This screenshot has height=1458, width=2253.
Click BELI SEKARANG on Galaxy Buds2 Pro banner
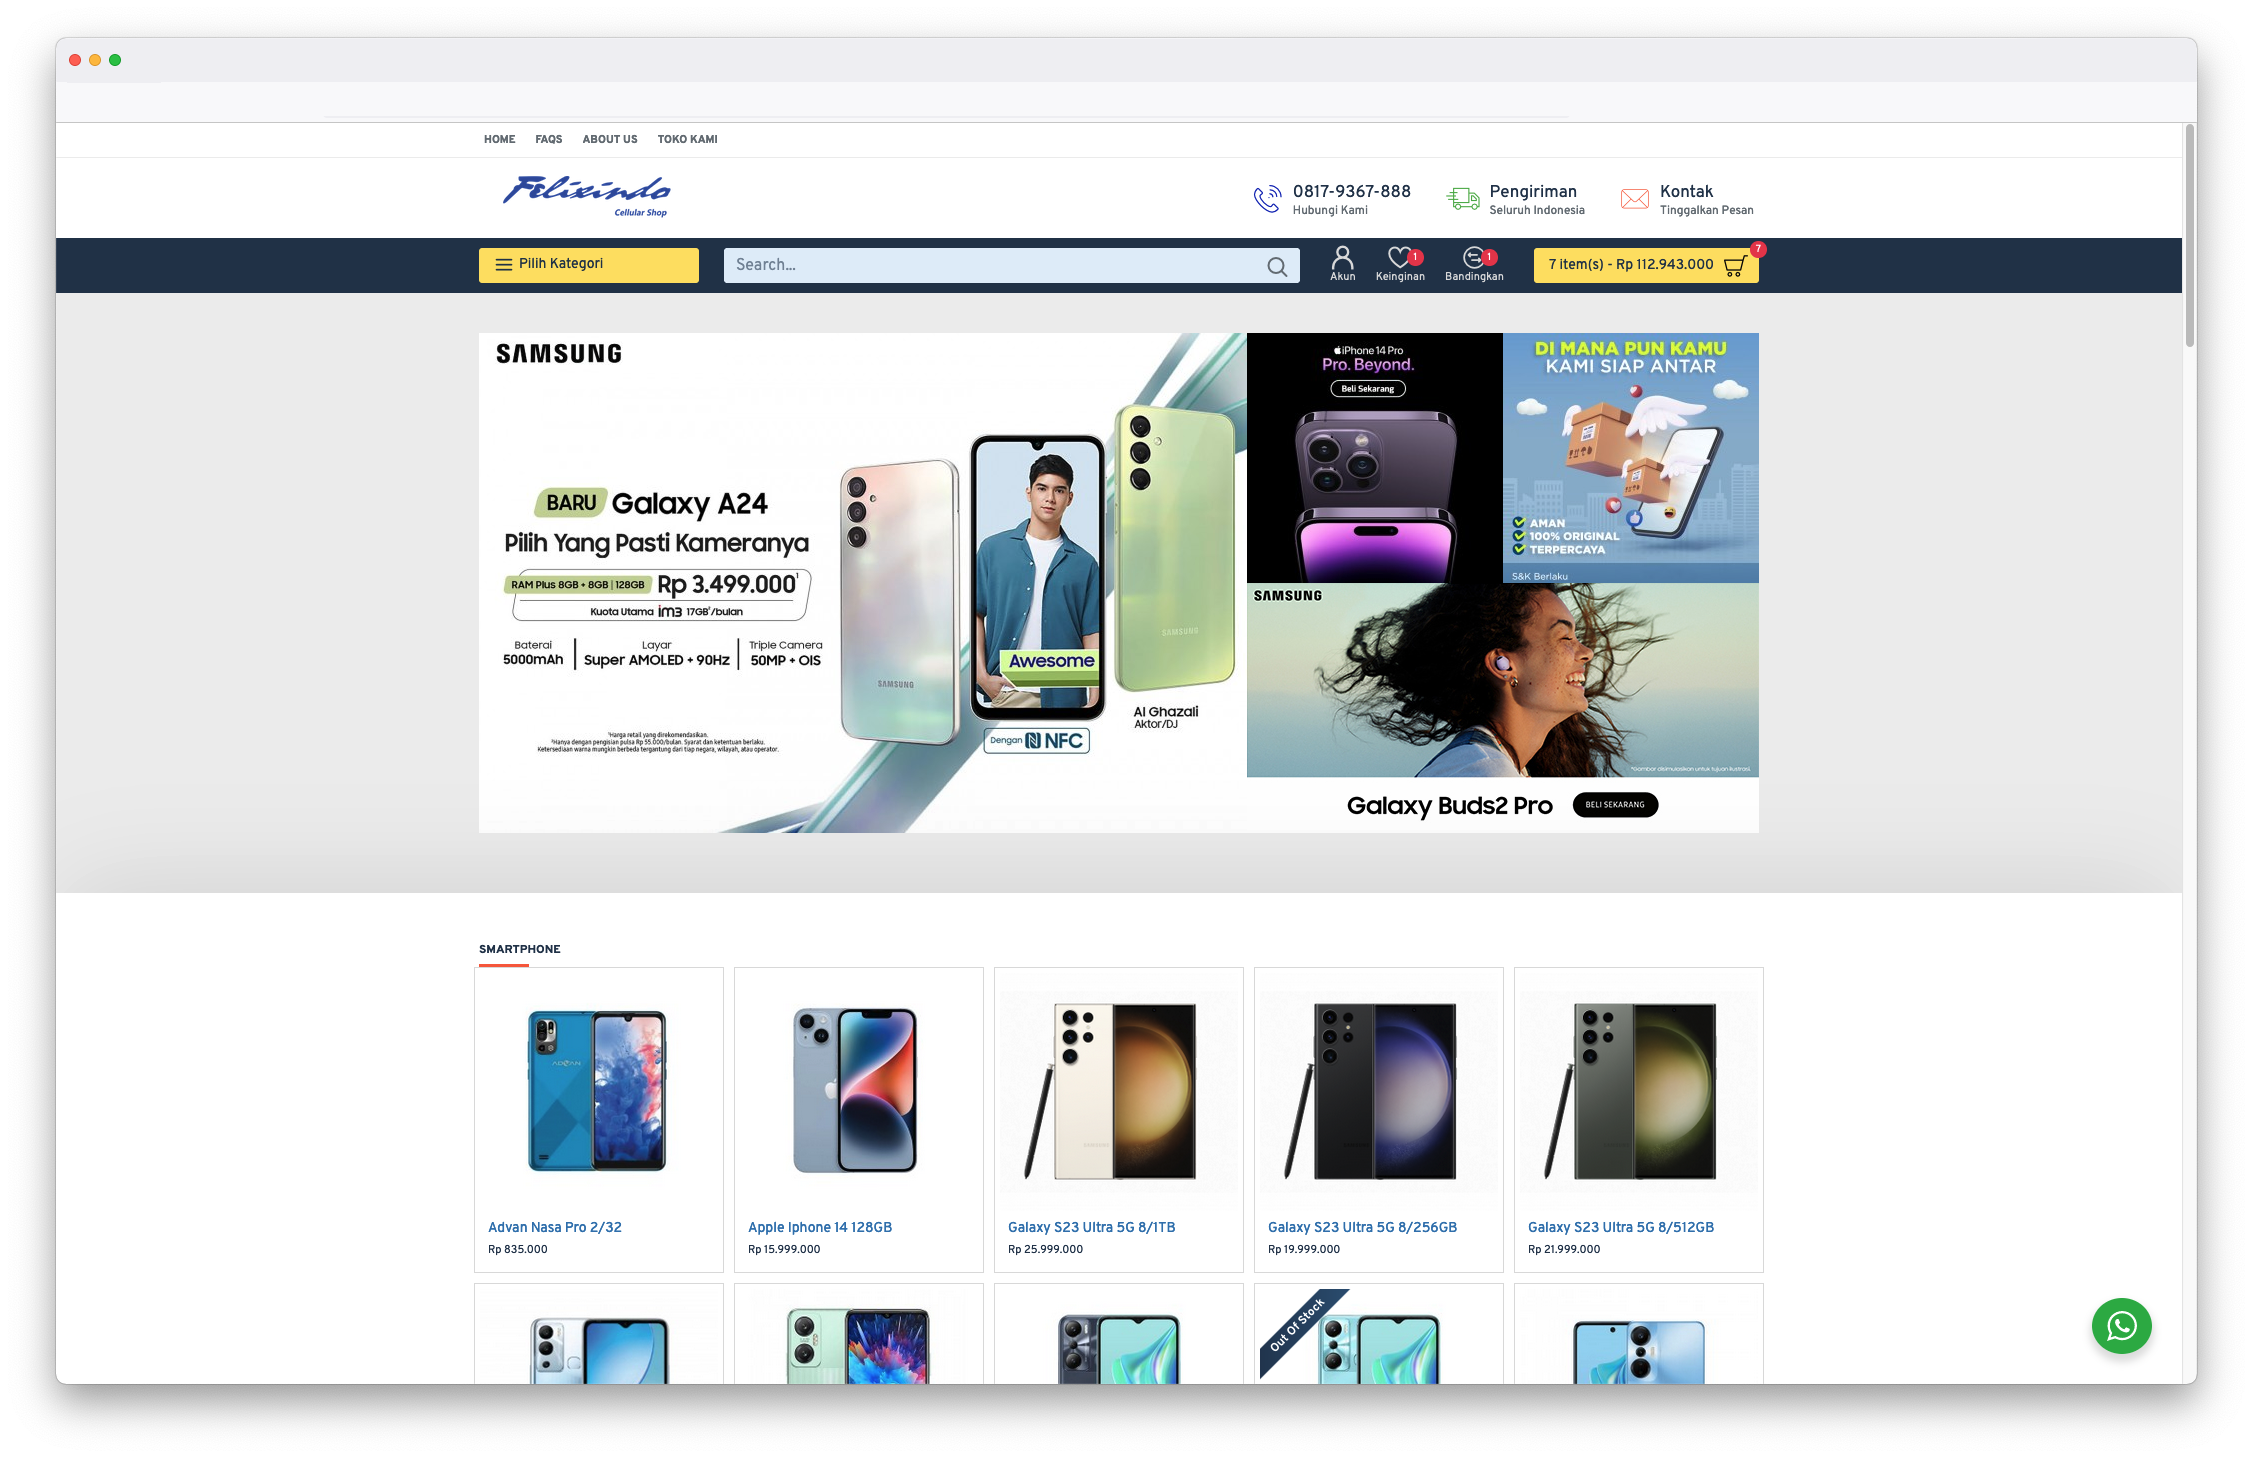point(1615,805)
